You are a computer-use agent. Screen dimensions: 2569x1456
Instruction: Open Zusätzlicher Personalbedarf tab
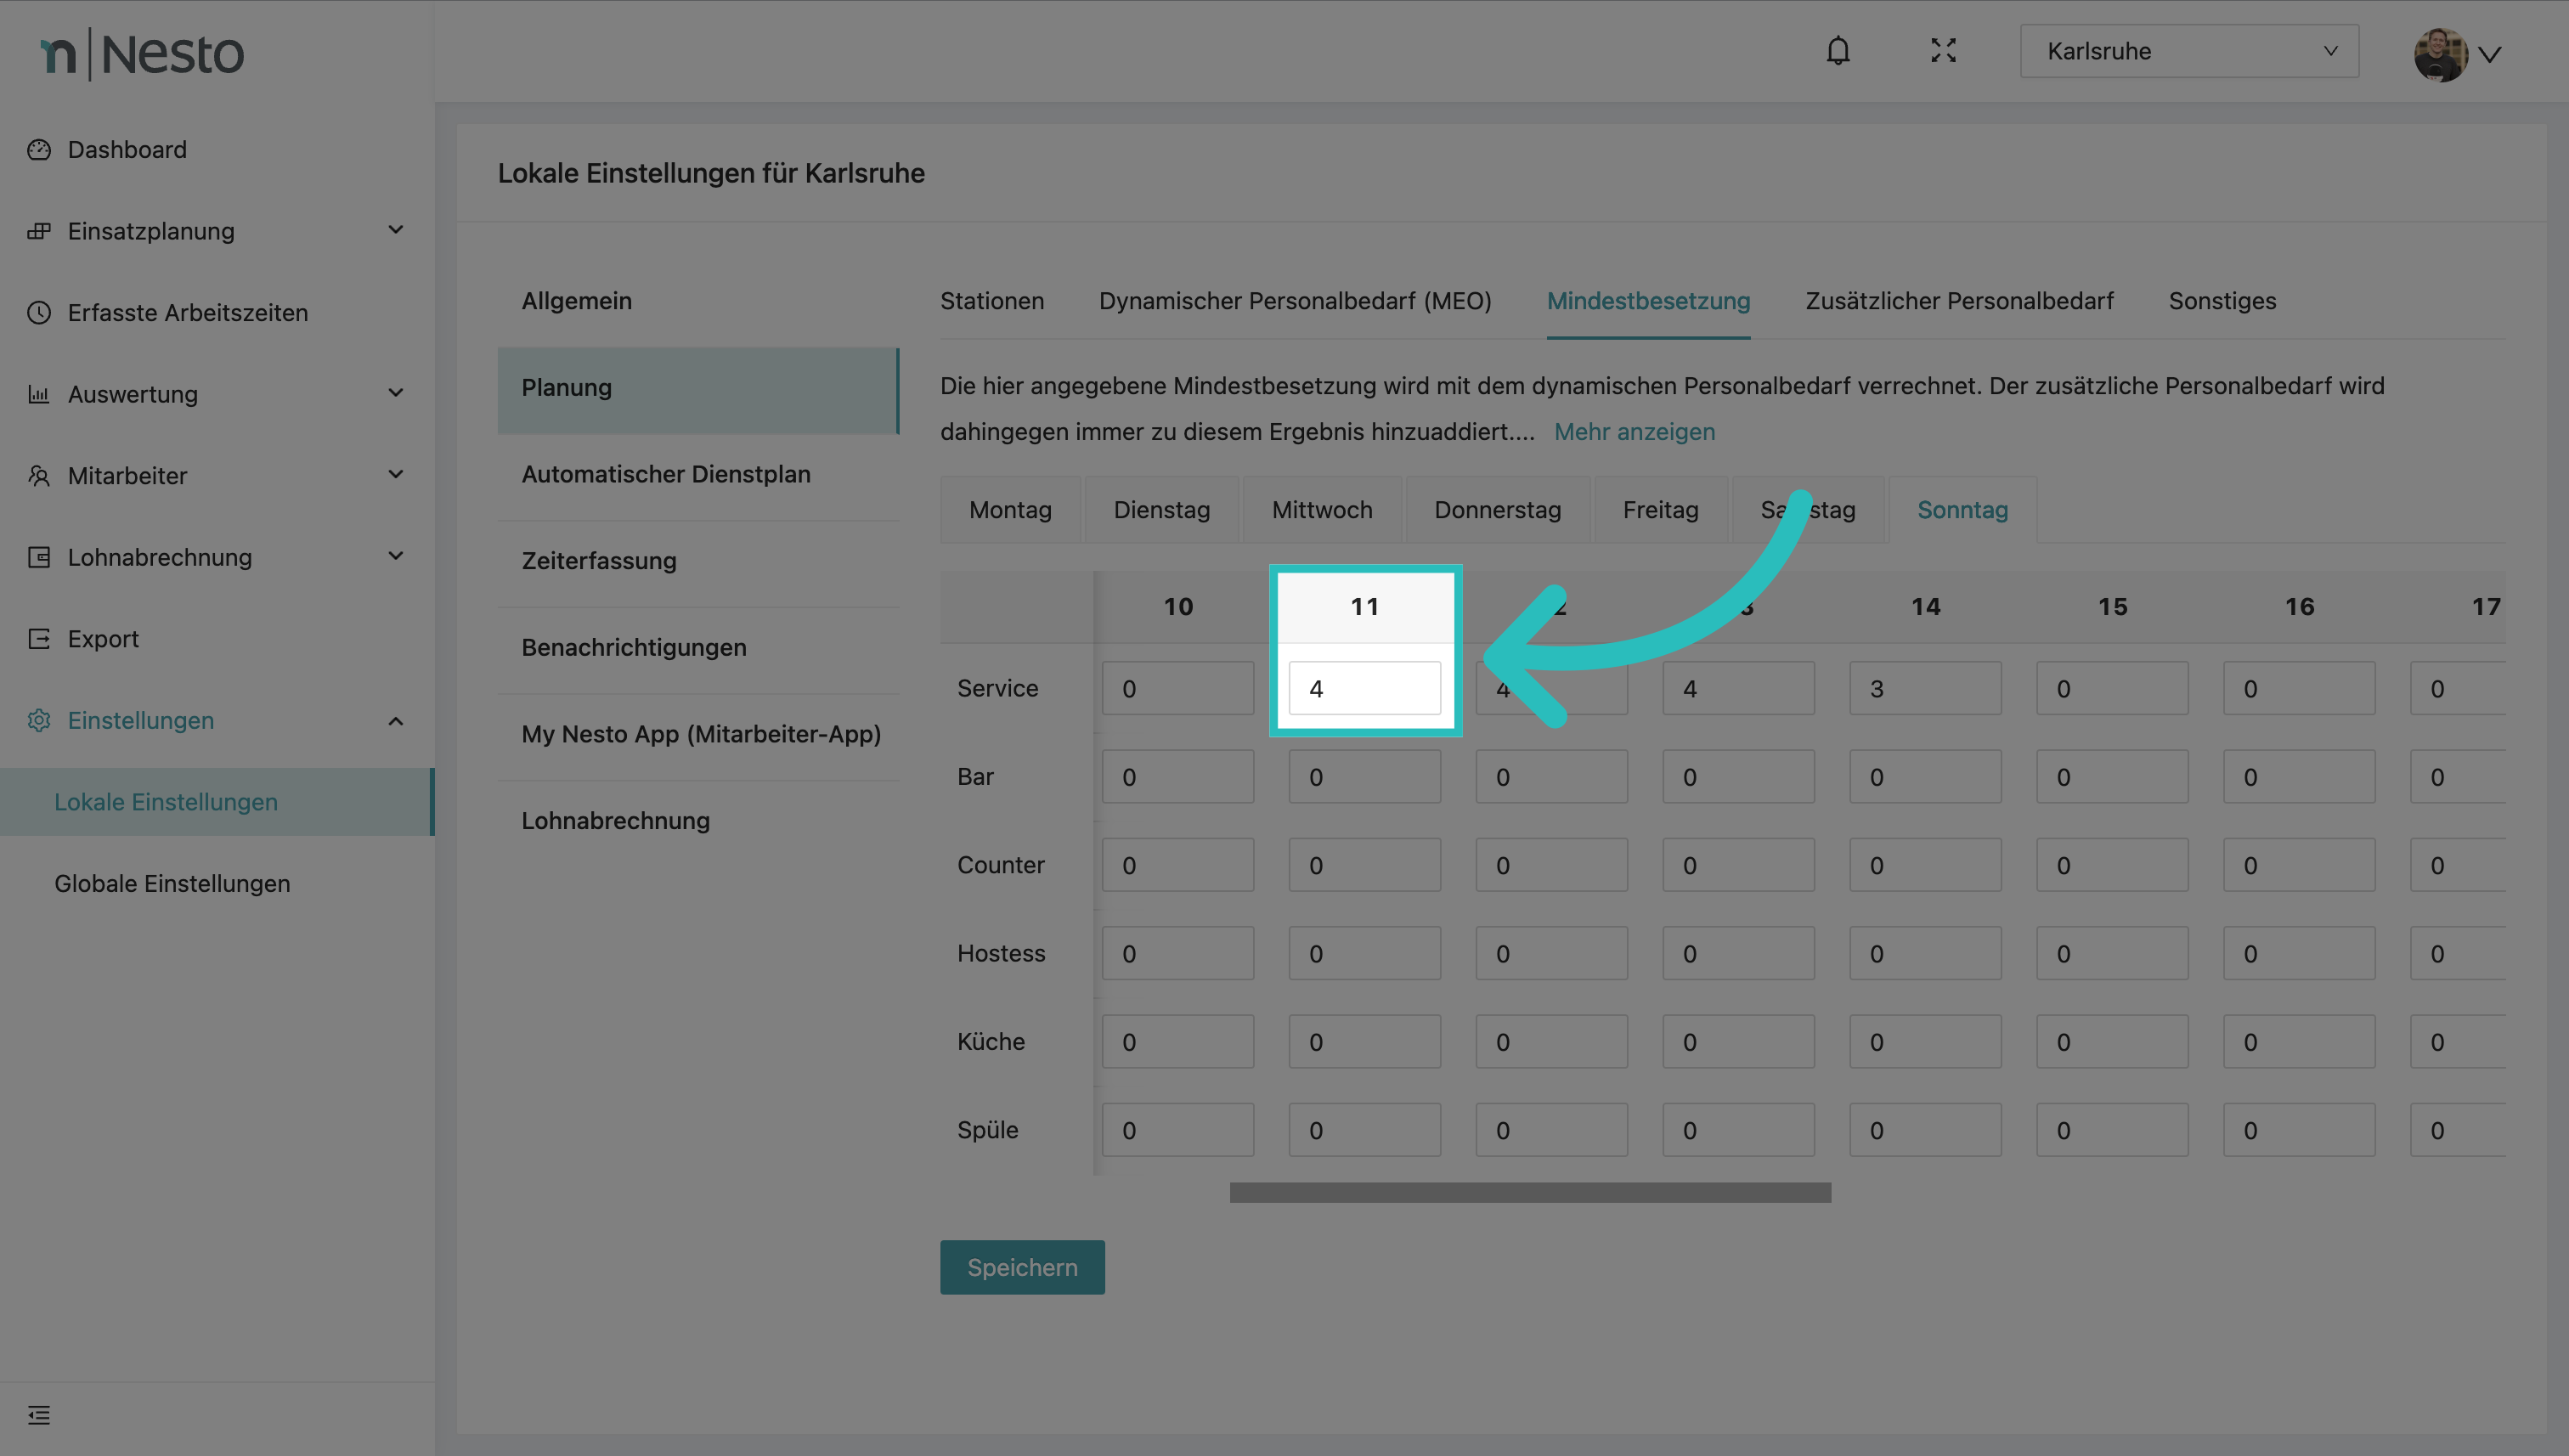pyautogui.click(x=1958, y=301)
